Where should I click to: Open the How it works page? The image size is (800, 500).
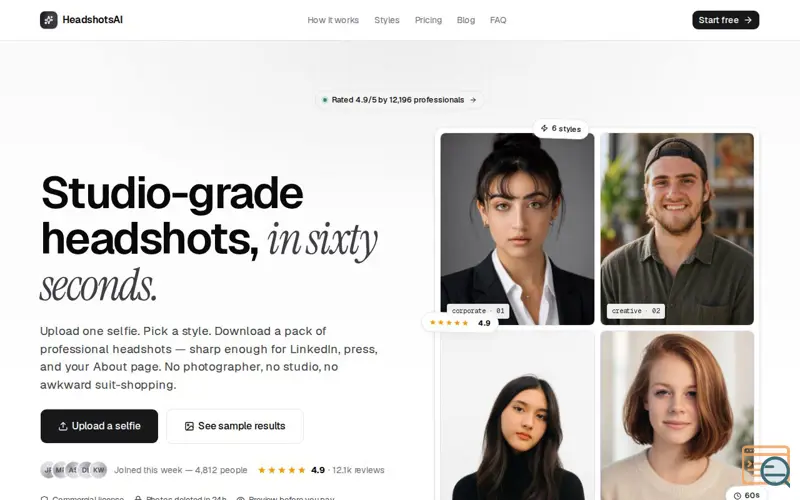333,20
